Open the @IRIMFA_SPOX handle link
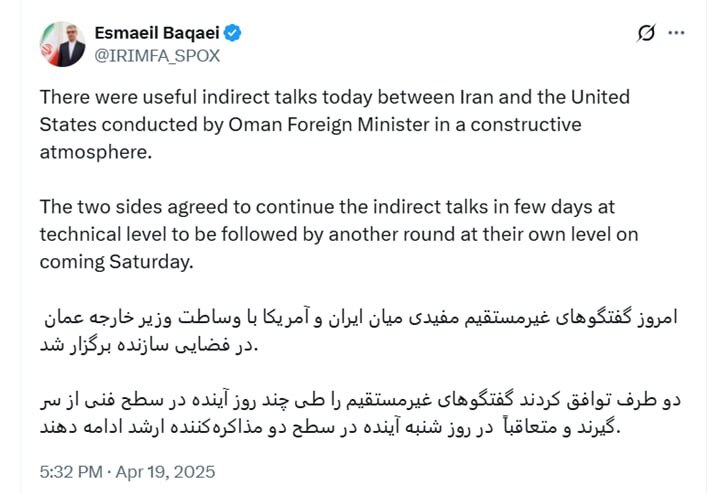The height and width of the screenshot is (494, 708). (156, 56)
